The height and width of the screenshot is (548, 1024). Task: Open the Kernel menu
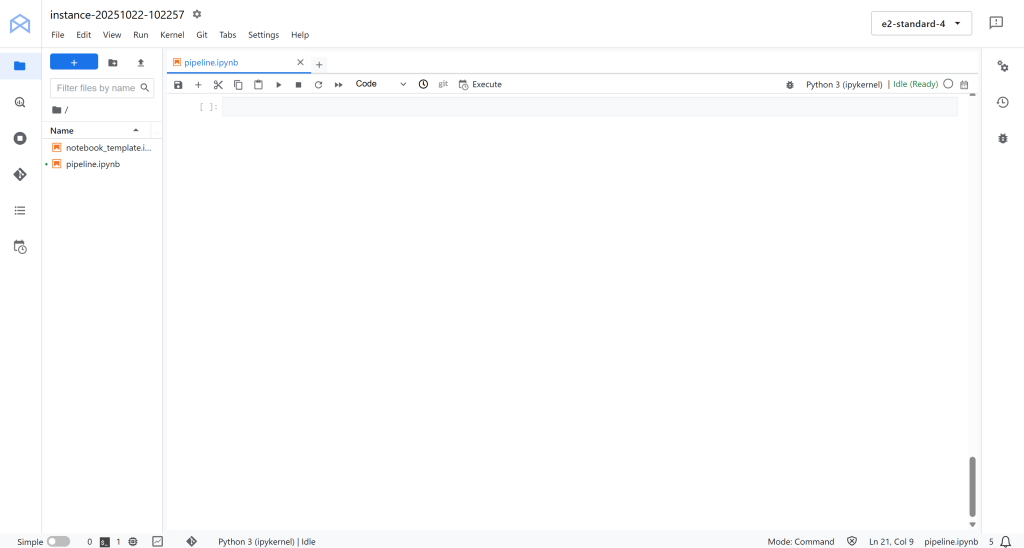point(172,35)
